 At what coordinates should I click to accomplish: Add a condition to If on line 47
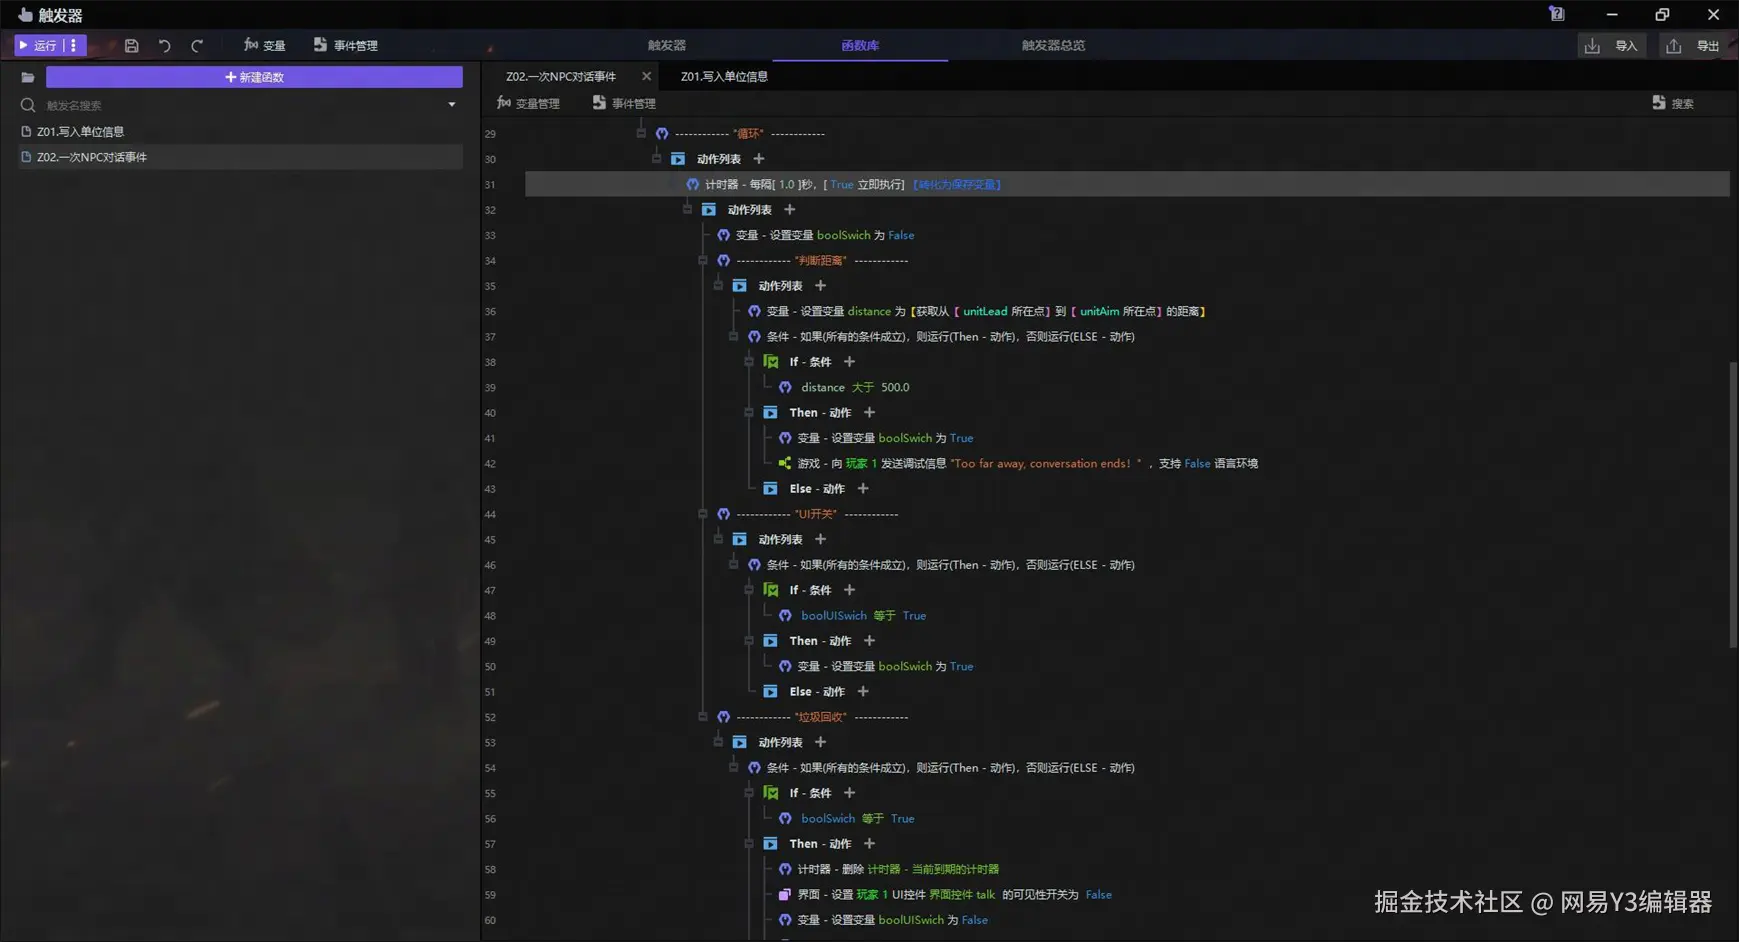pos(849,590)
